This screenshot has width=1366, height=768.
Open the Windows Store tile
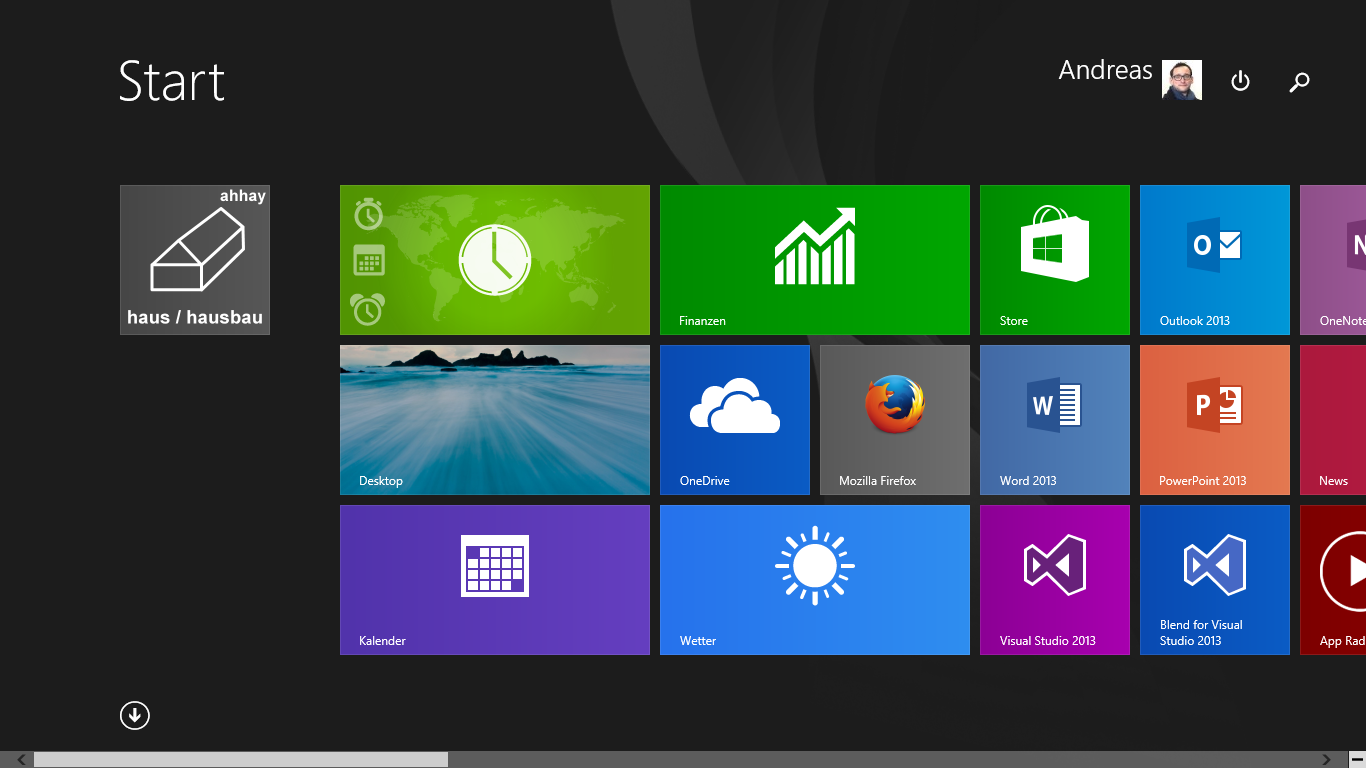(1055, 260)
